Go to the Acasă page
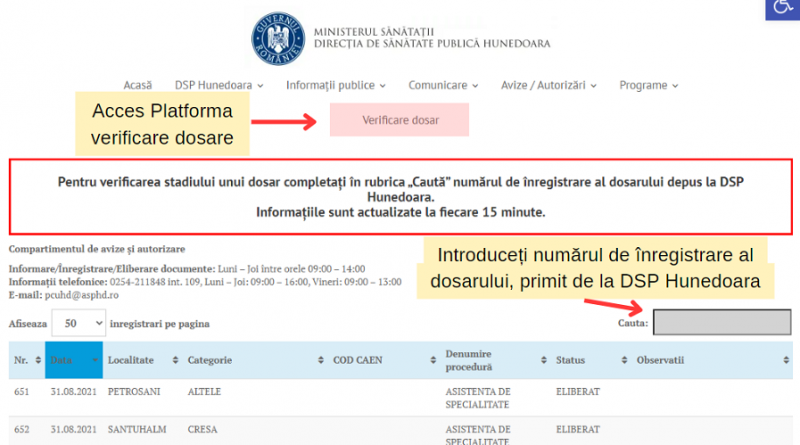 137,86
